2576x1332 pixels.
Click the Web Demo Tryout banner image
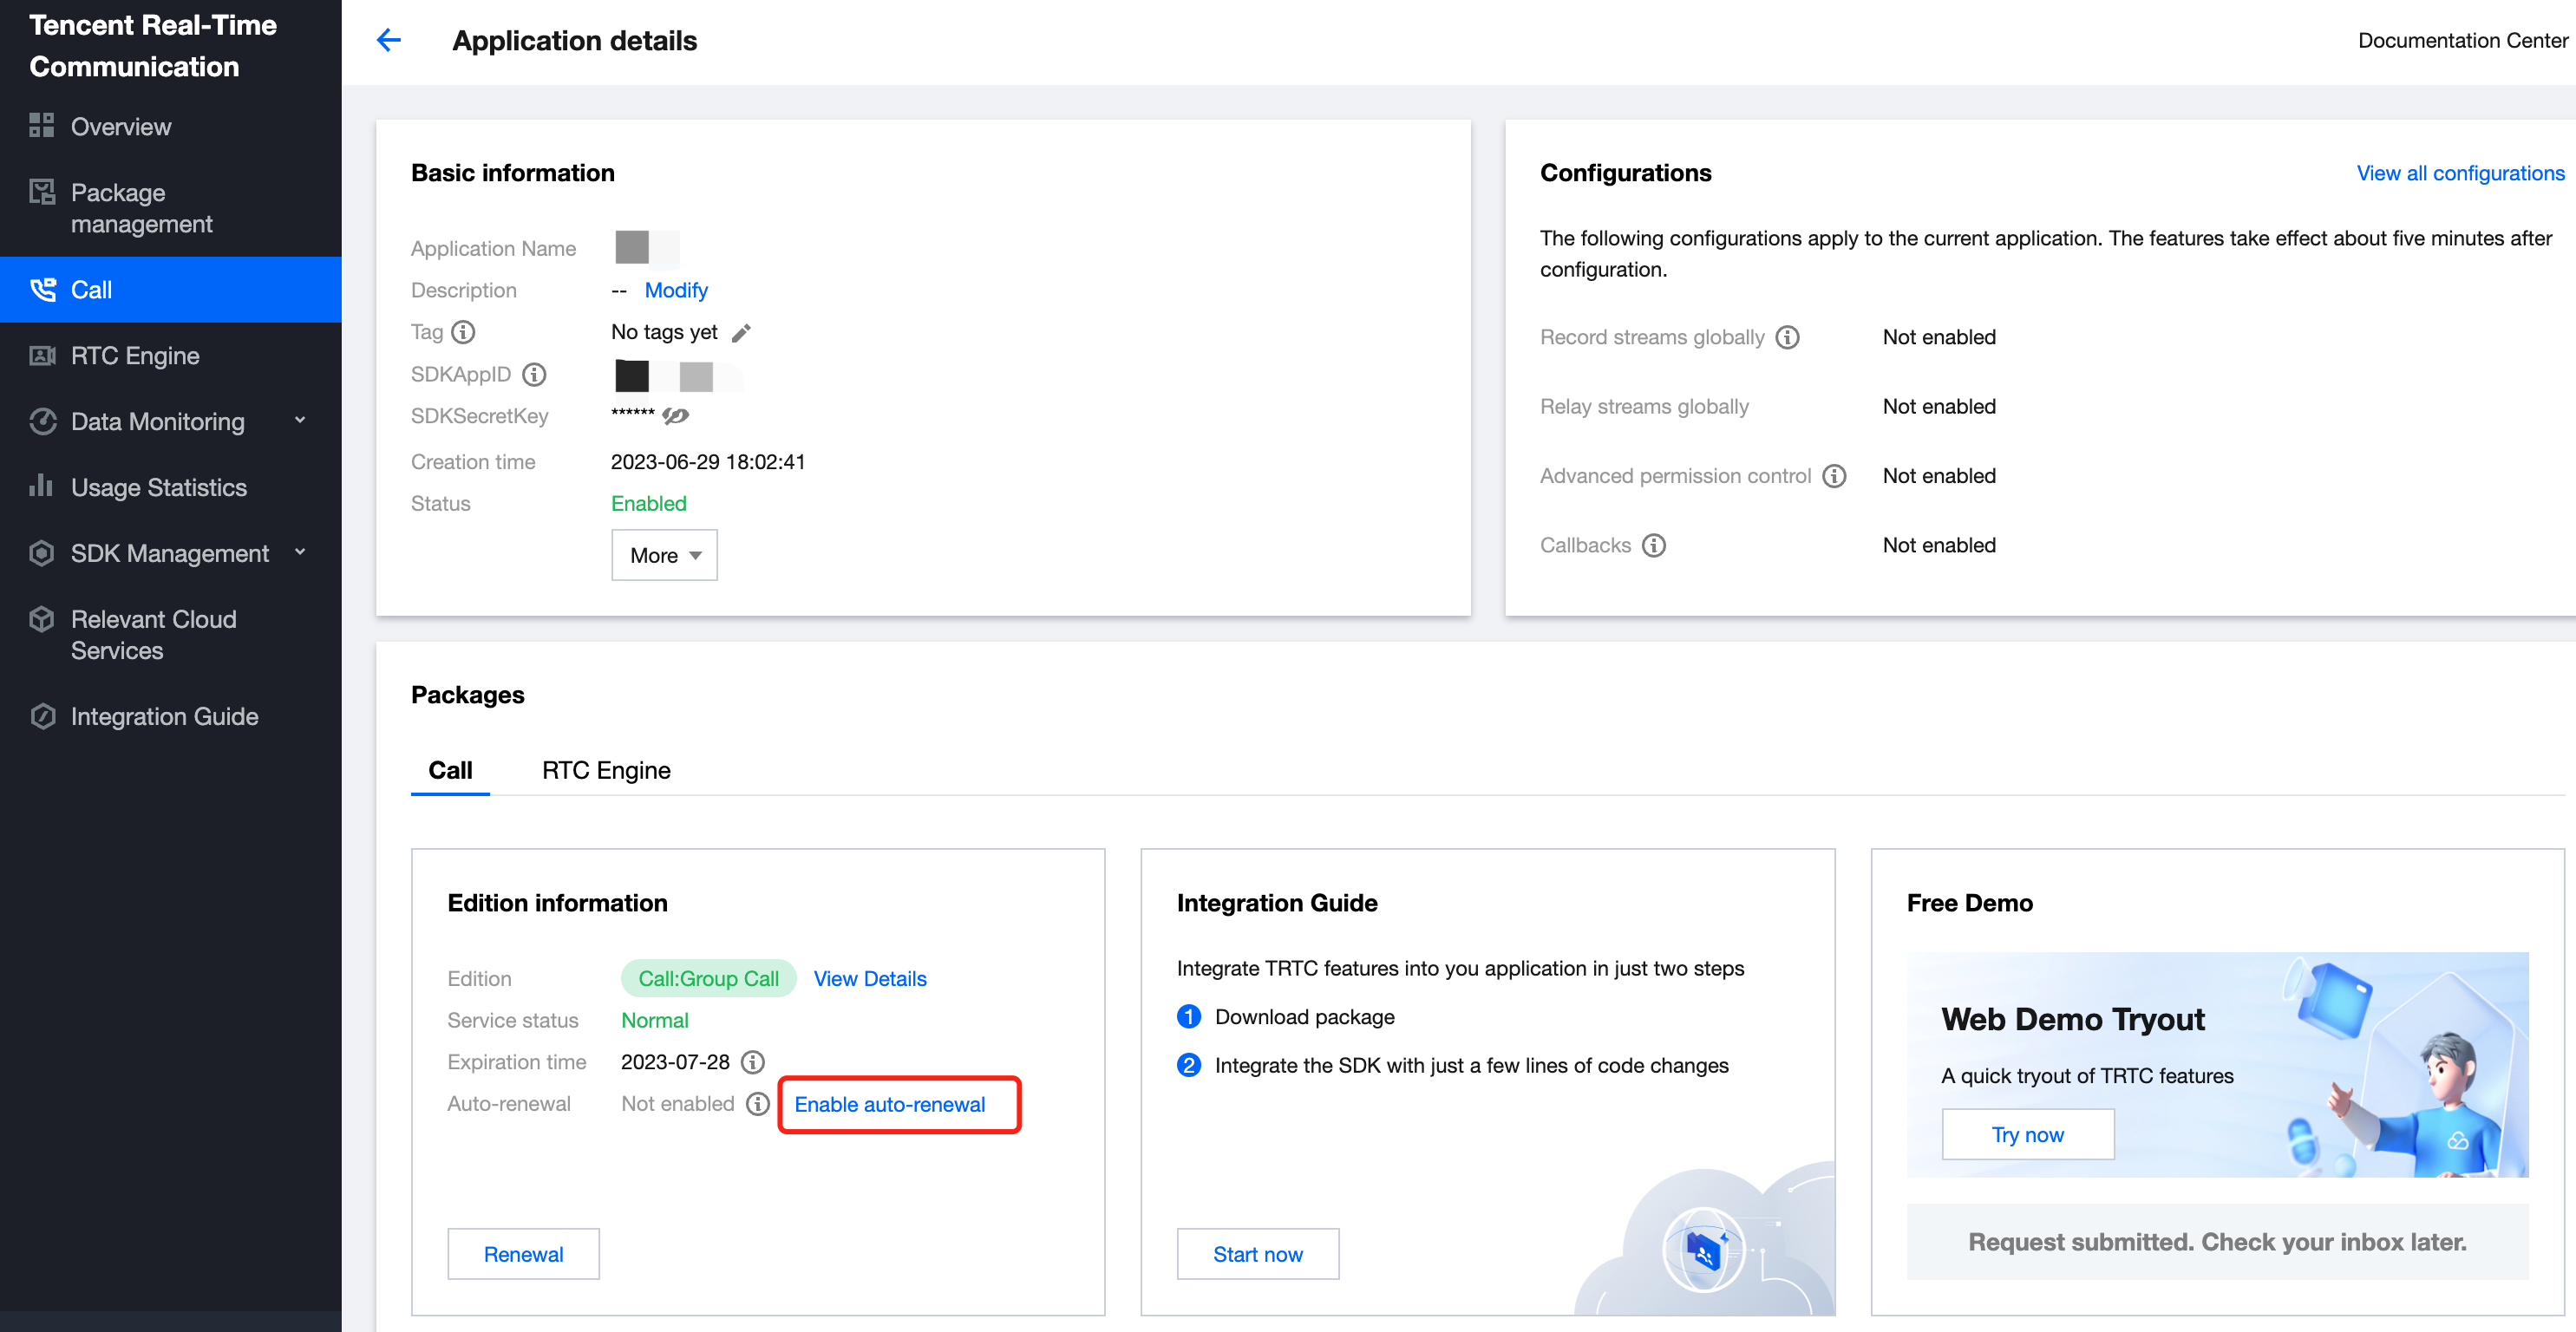[2218, 1064]
